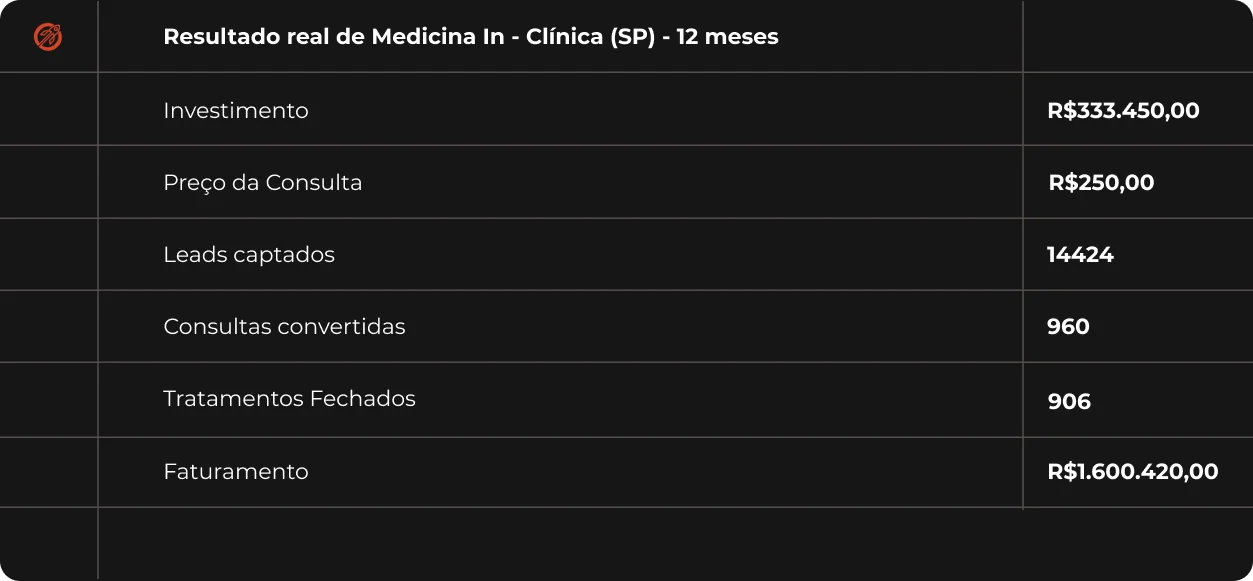This screenshot has height=581, width=1253.
Task: Click the Leads captados label
Action: pyautogui.click(x=249, y=255)
